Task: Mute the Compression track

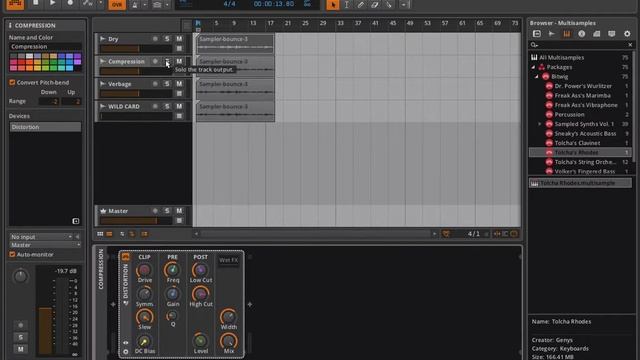Action: [x=179, y=61]
